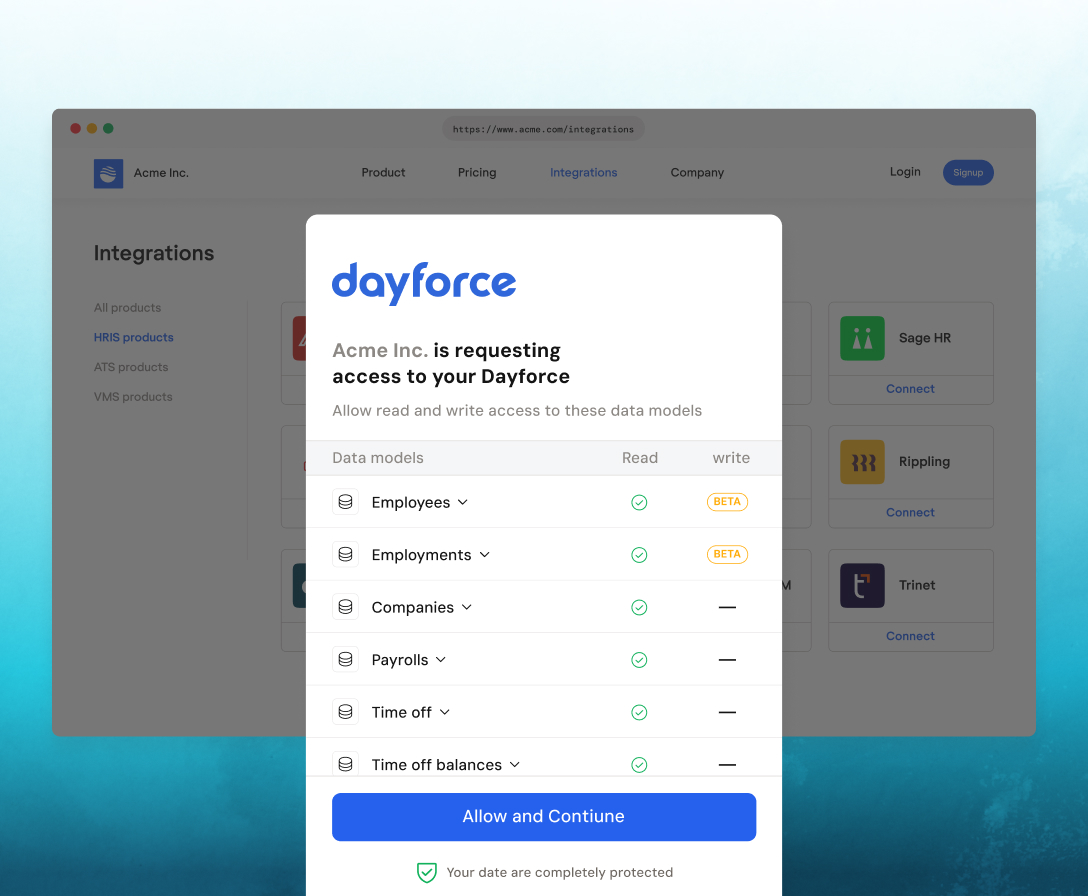
Task: Click the Data models column header
Action: (377, 458)
